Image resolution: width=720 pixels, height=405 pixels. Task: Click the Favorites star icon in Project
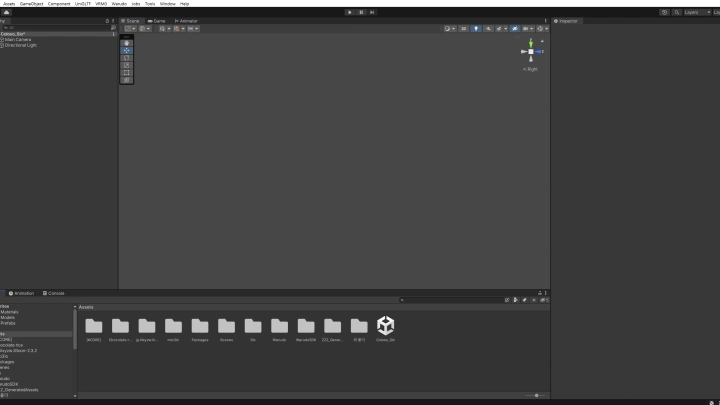pyautogui.click(x=534, y=300)
